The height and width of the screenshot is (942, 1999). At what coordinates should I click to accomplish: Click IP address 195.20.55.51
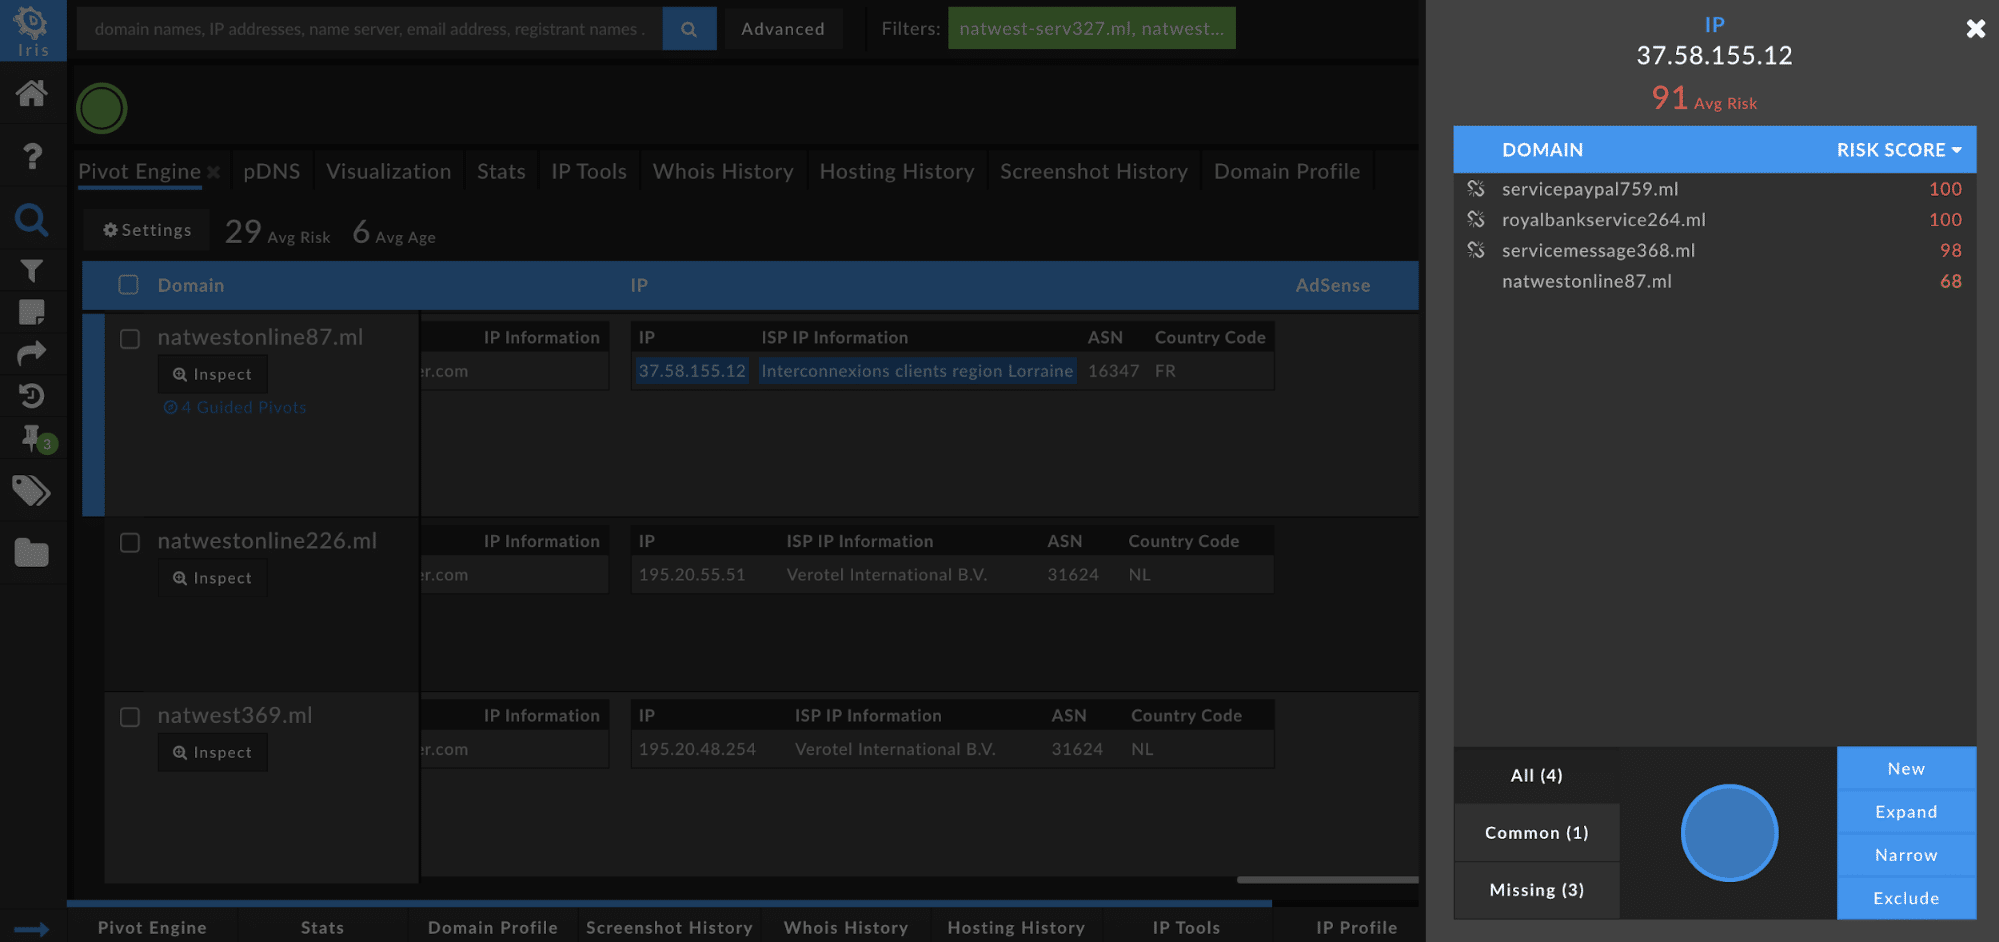[x=692, y=575]
